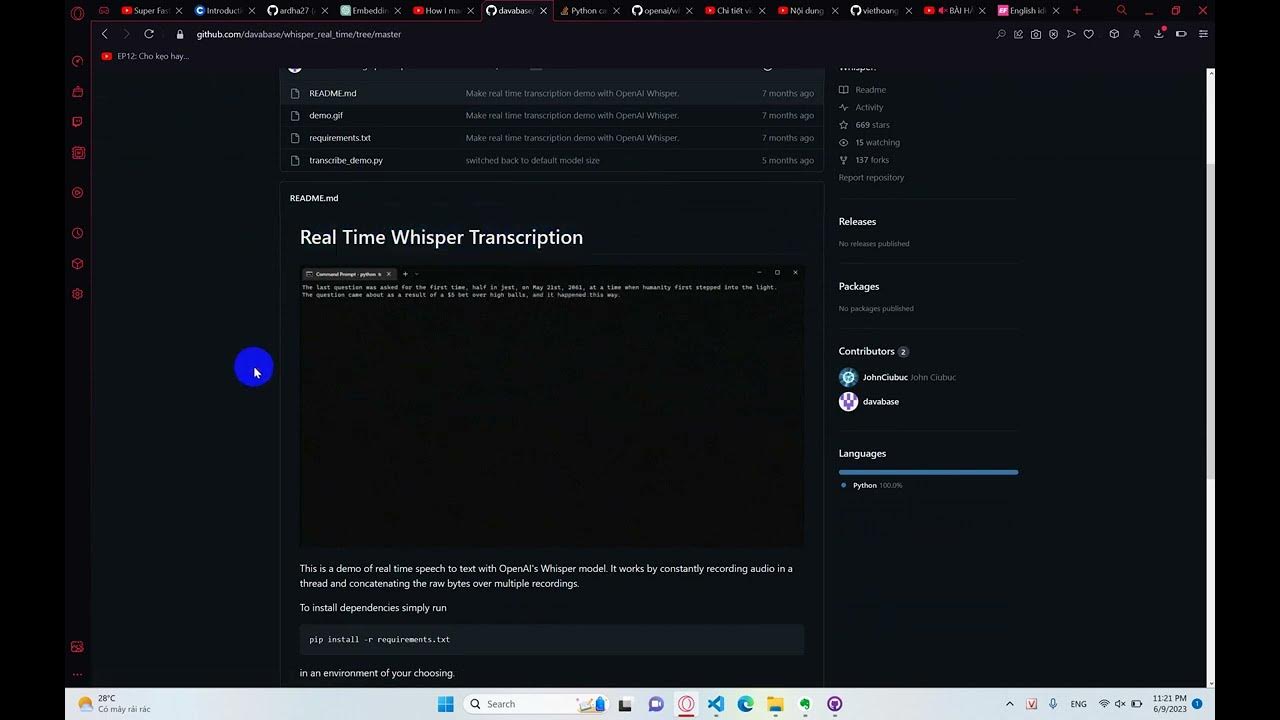Image resolution: width=1280 pixels, height=720 pixels.
Task: Open GitHub Desktop taskbar icon
Action: click(x=835, y=704)
